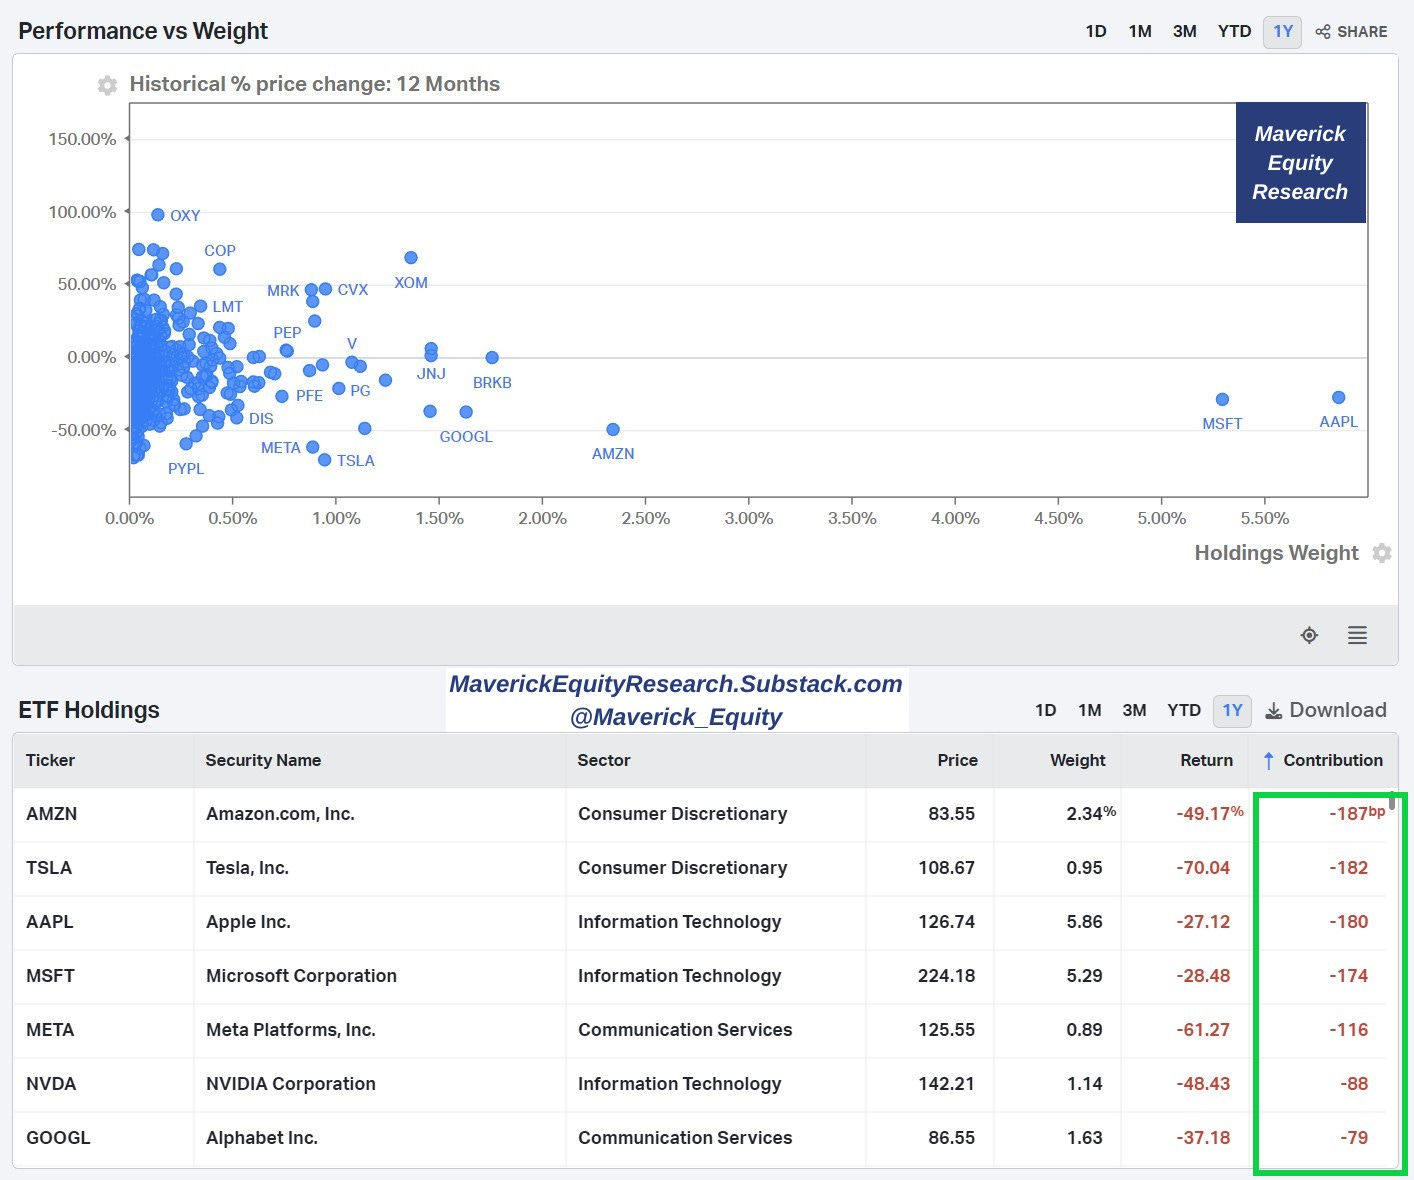
Task: Click the AAPL data point on scatter chart
Action: pos(1338,397)
